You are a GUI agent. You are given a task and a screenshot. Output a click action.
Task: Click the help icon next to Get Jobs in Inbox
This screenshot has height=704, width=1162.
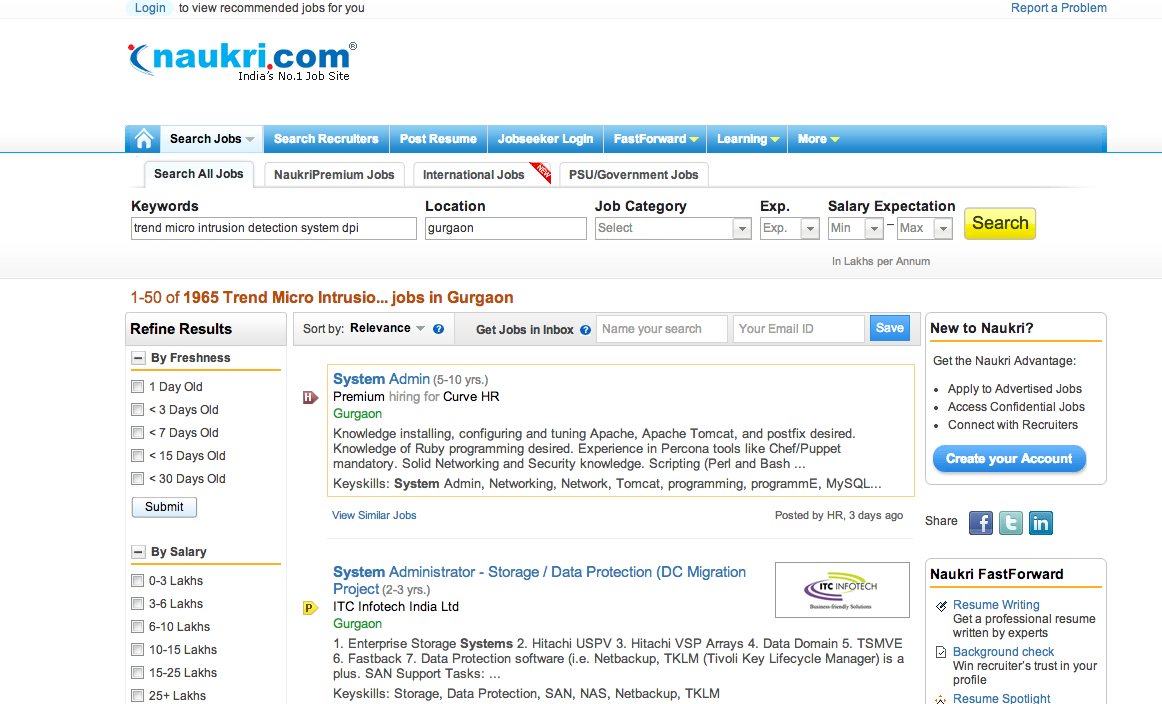(x=585, y=330)
